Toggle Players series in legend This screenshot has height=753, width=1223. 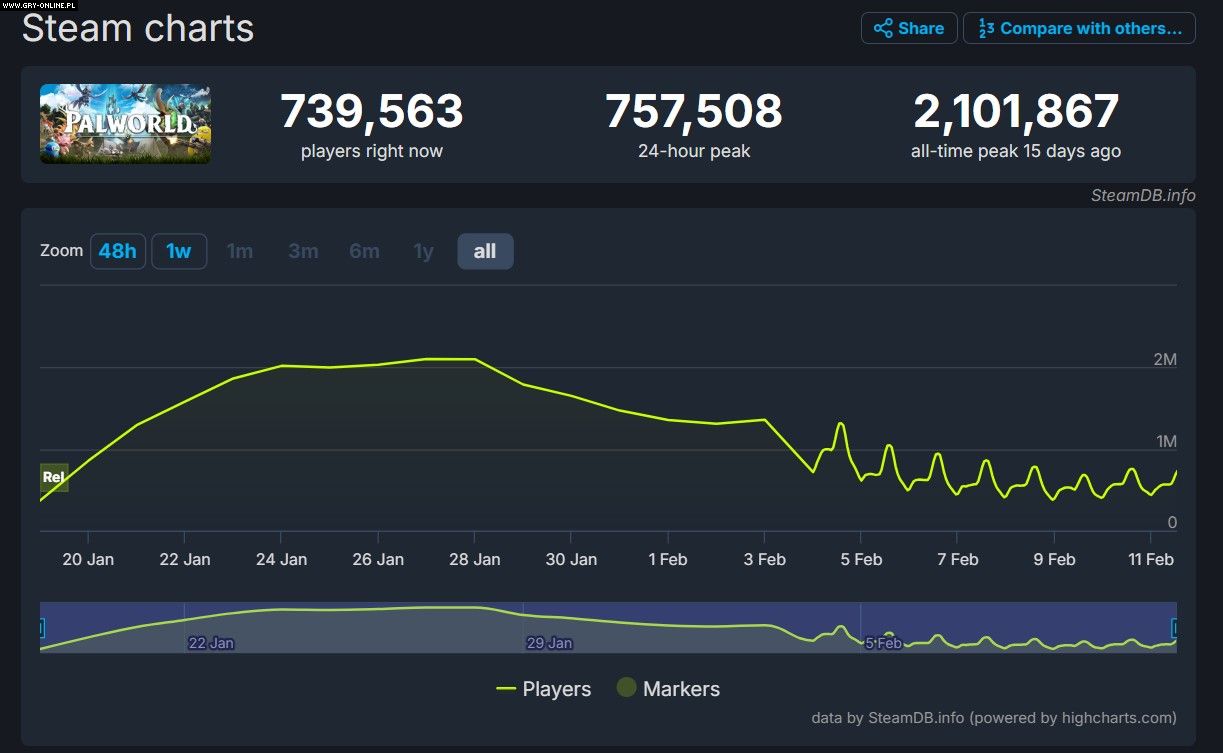coord(543,689)
